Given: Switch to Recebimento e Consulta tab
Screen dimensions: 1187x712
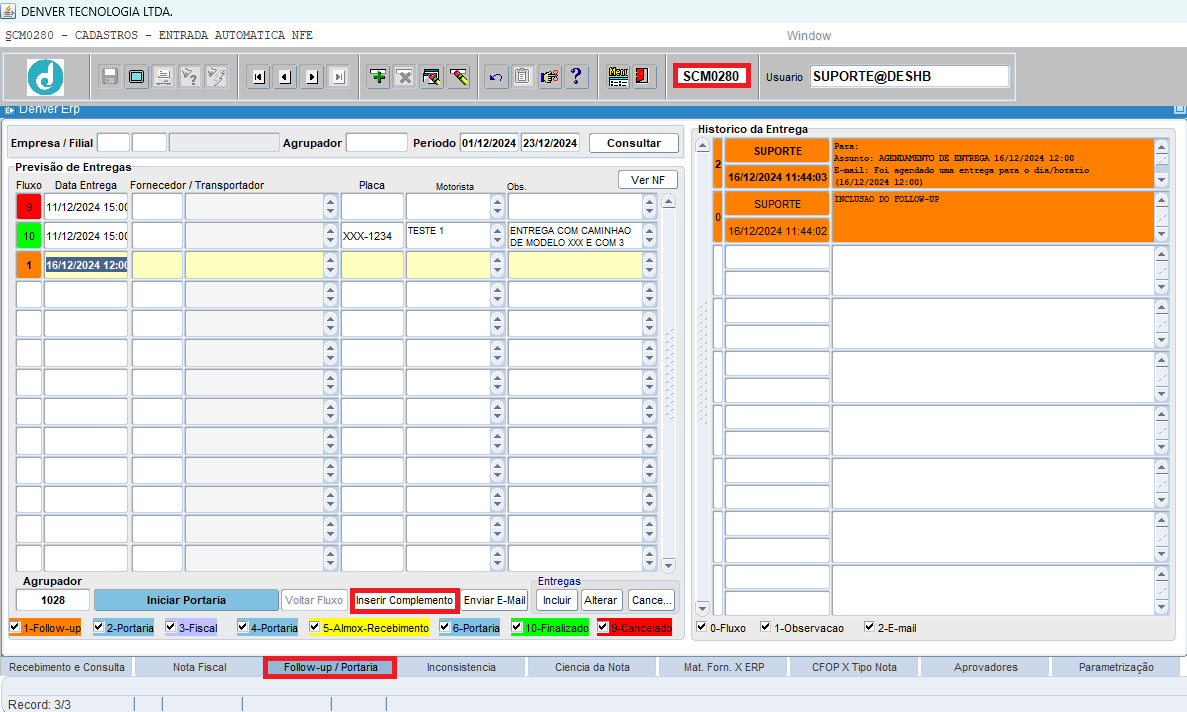Looking at the screenshot, I should pos(67,667).
